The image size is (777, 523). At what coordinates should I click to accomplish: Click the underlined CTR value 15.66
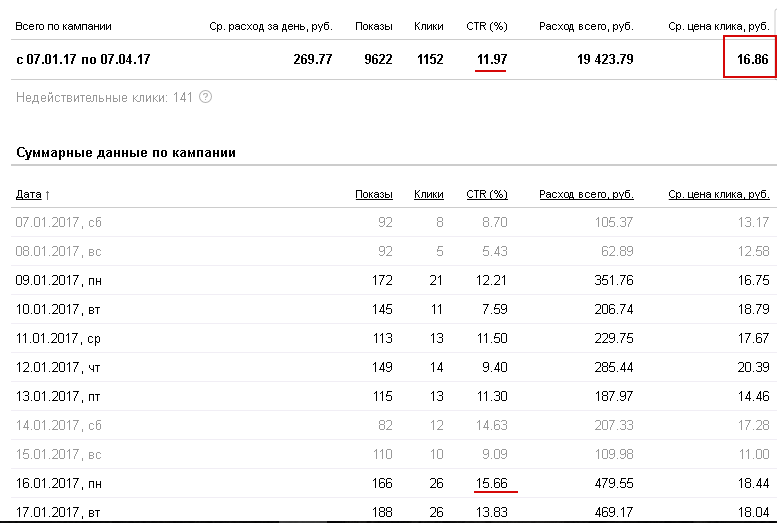(491, 483)
